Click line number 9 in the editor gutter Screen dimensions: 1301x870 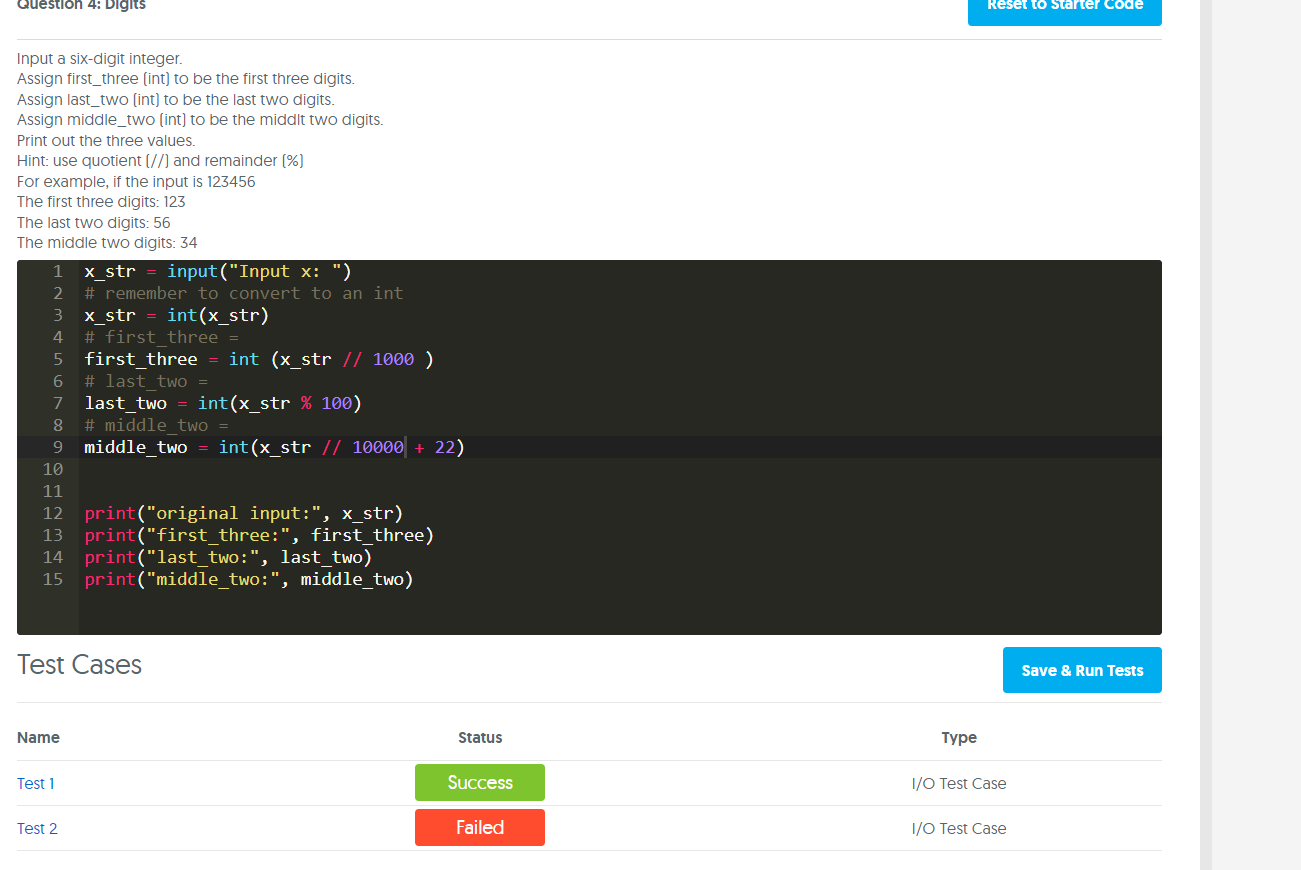[58, 447]
